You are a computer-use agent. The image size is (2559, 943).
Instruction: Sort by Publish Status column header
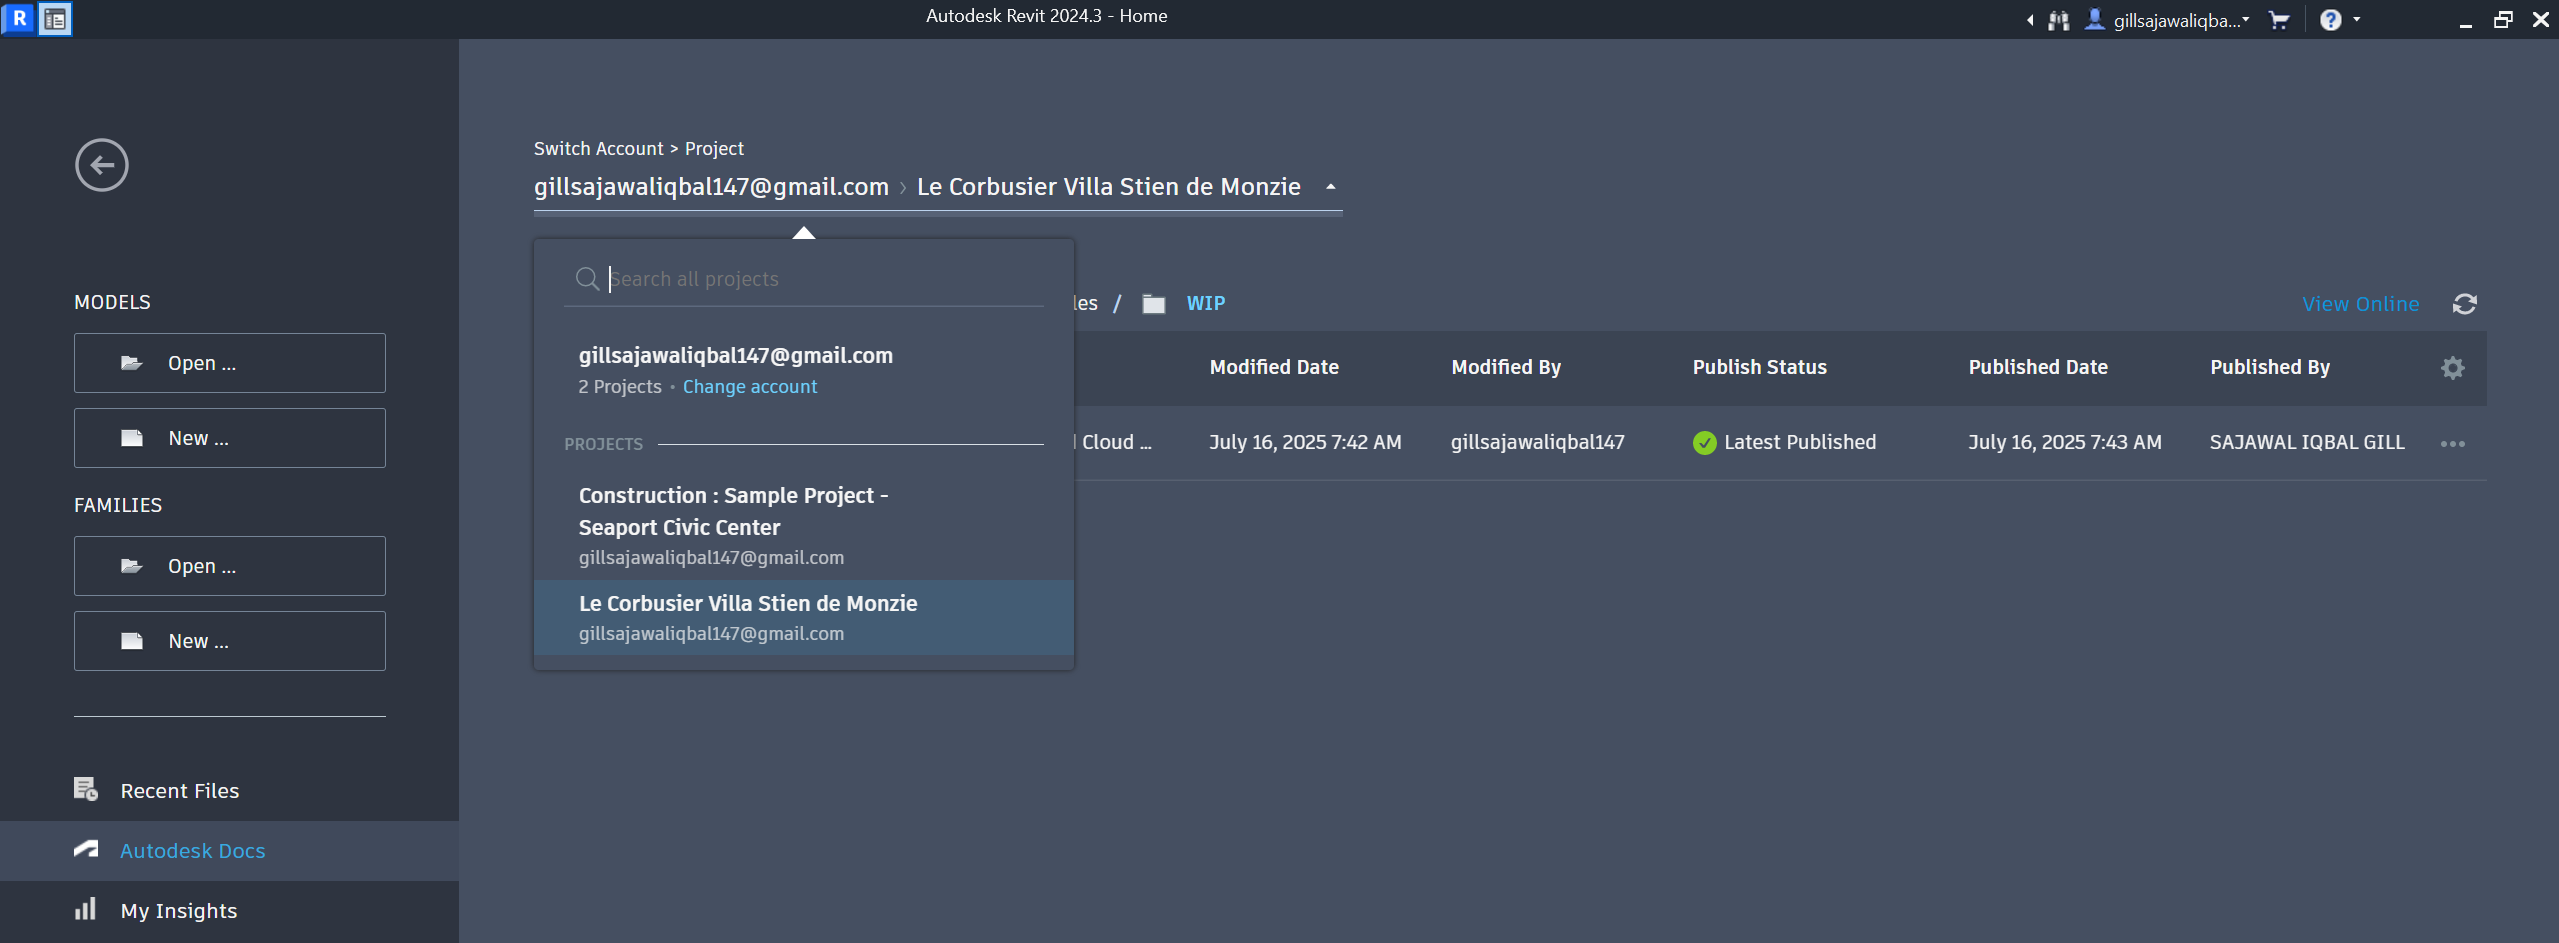click(1759, 367)
